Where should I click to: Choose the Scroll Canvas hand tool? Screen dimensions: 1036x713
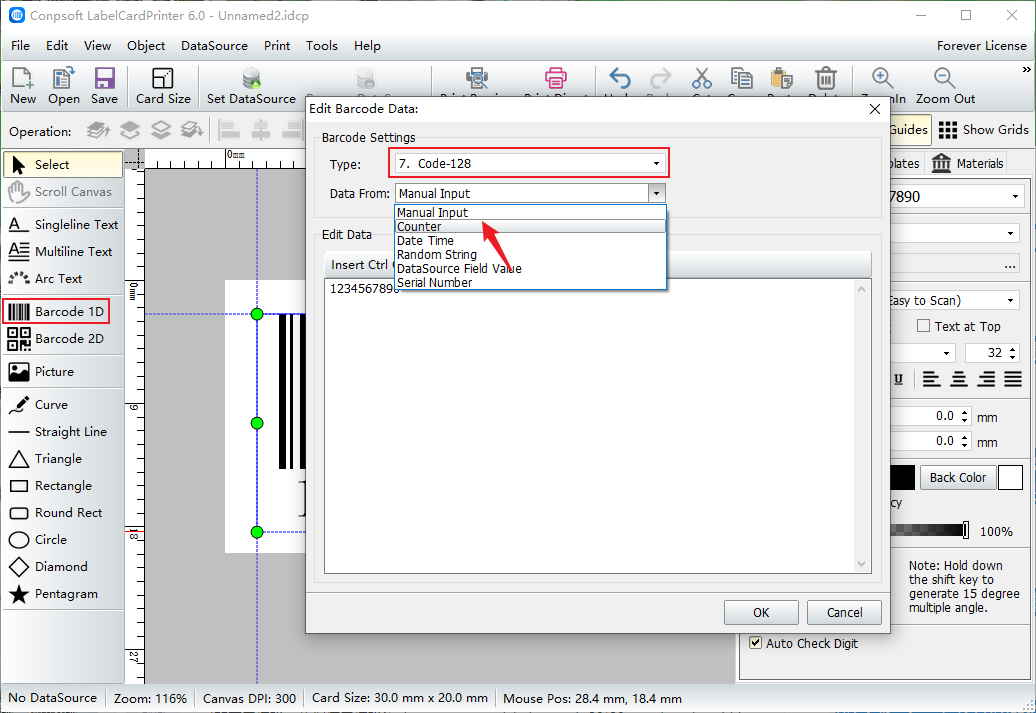tap(63, 192)
